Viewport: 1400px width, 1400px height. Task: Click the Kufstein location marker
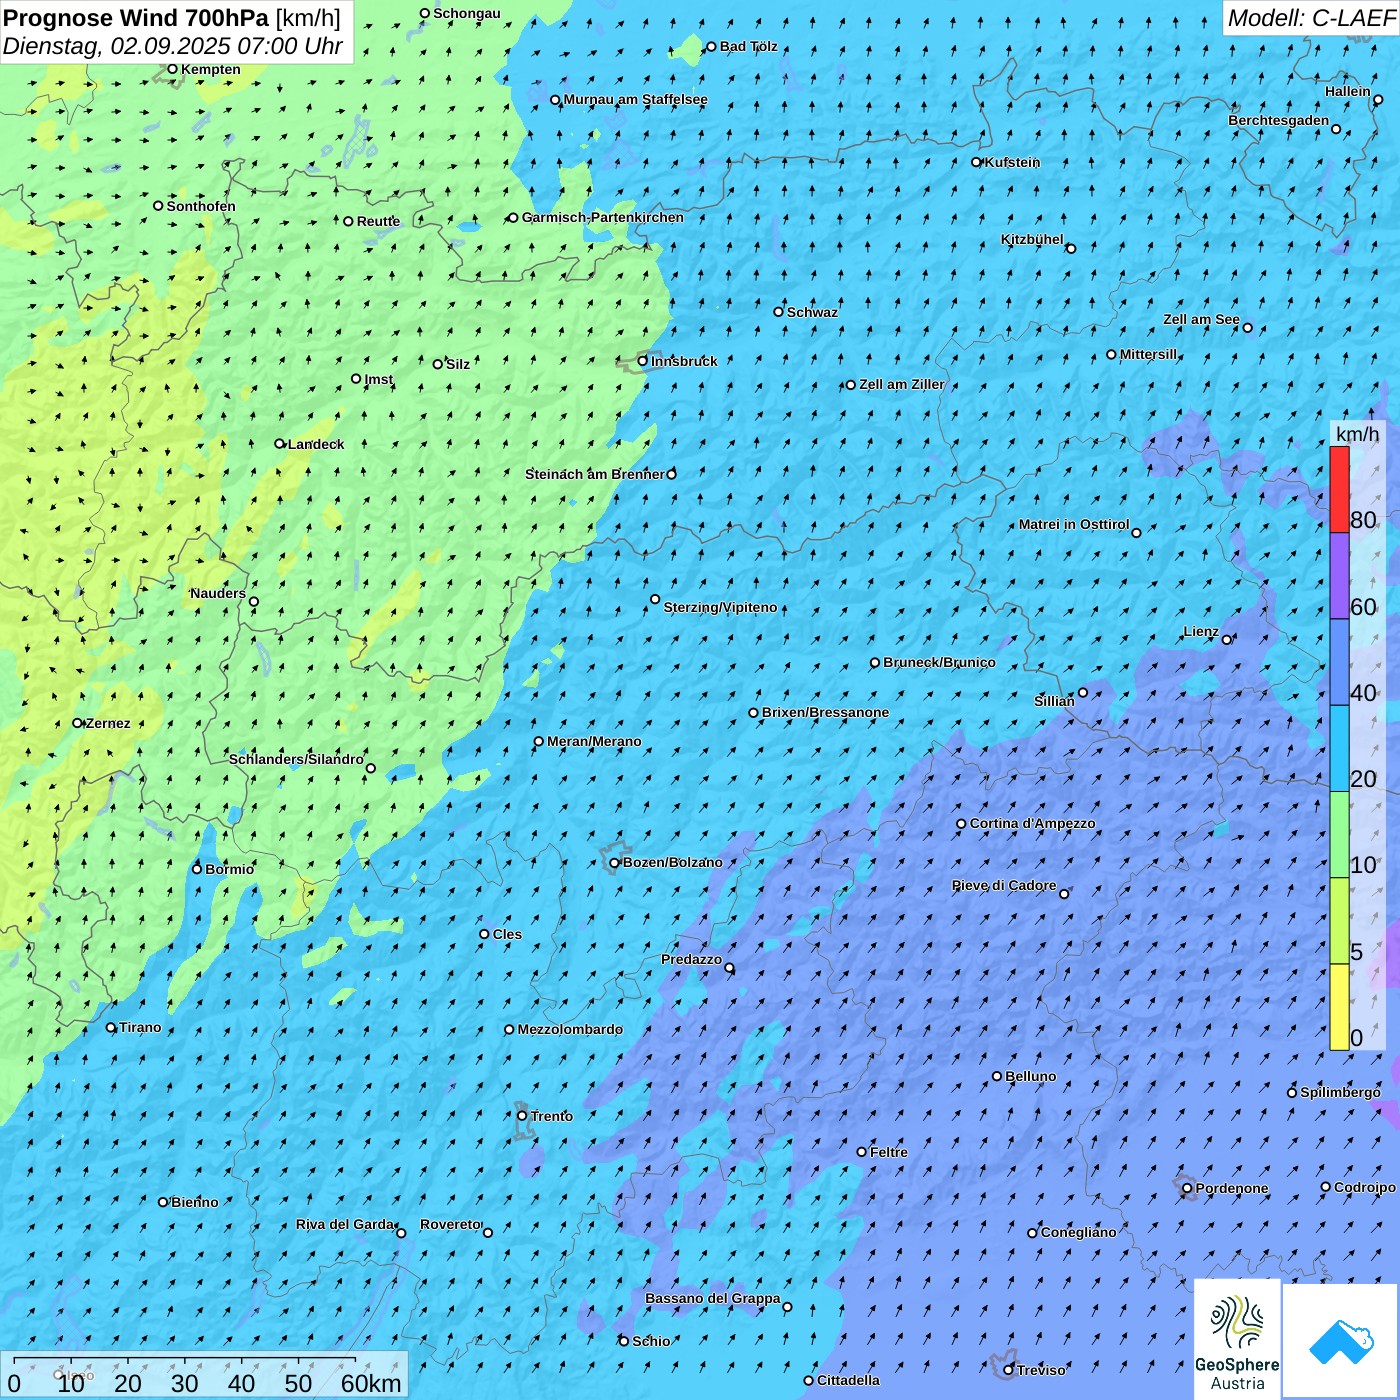[977, 162]
